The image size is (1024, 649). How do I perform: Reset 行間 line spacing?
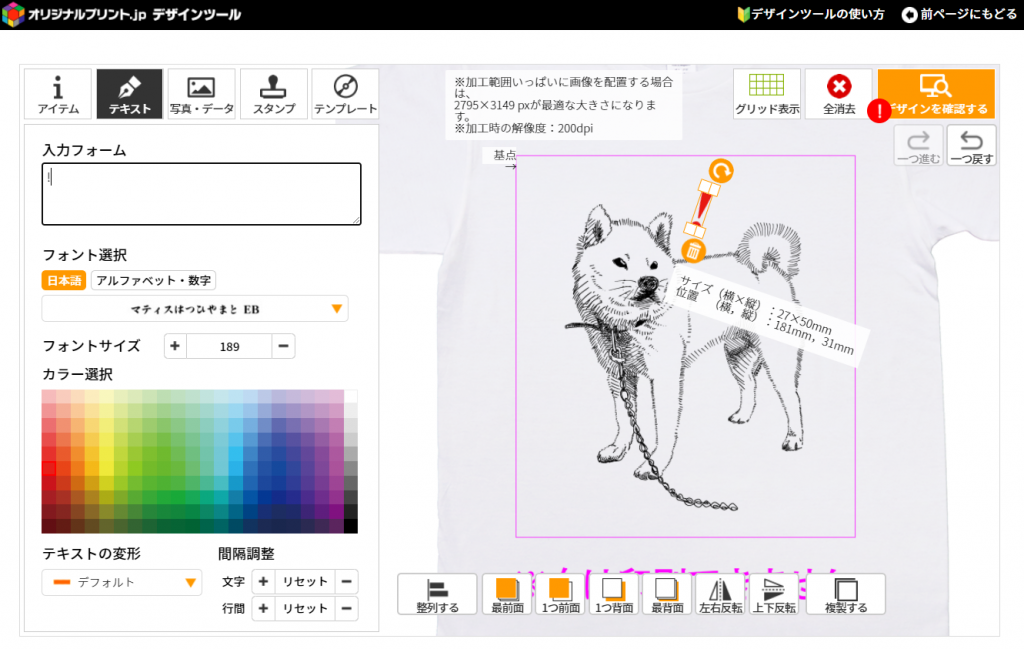(x=305, y=609)
